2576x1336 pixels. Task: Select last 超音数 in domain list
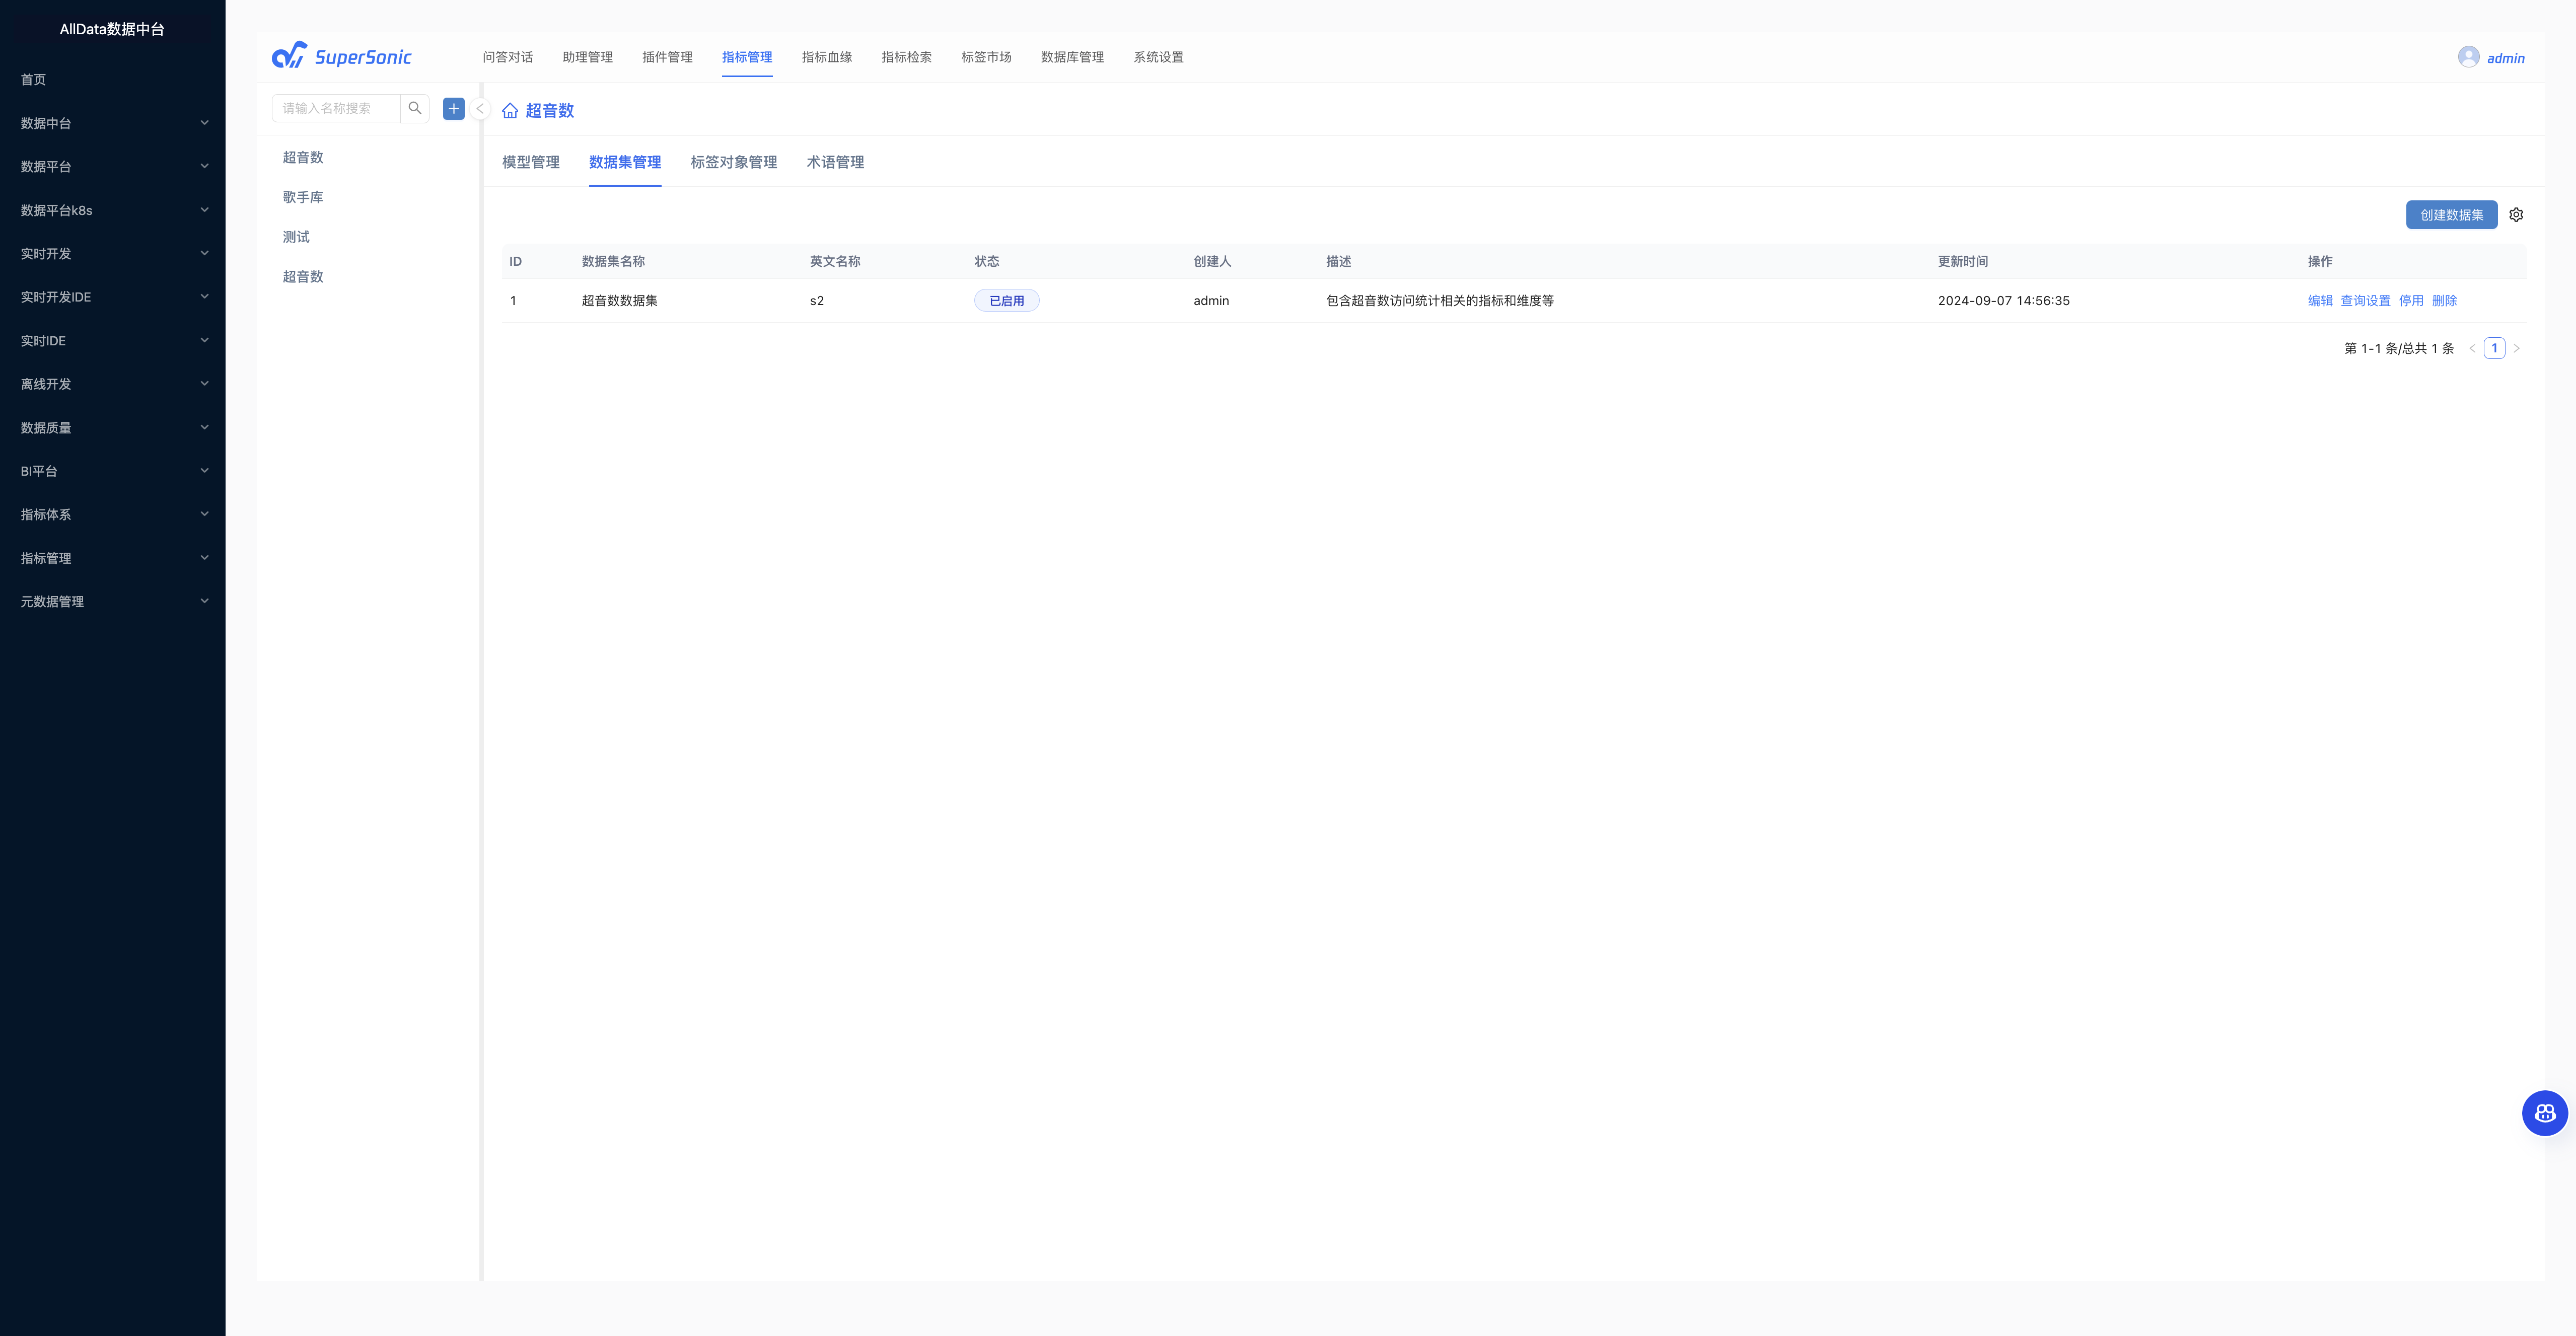click(303, 276)
